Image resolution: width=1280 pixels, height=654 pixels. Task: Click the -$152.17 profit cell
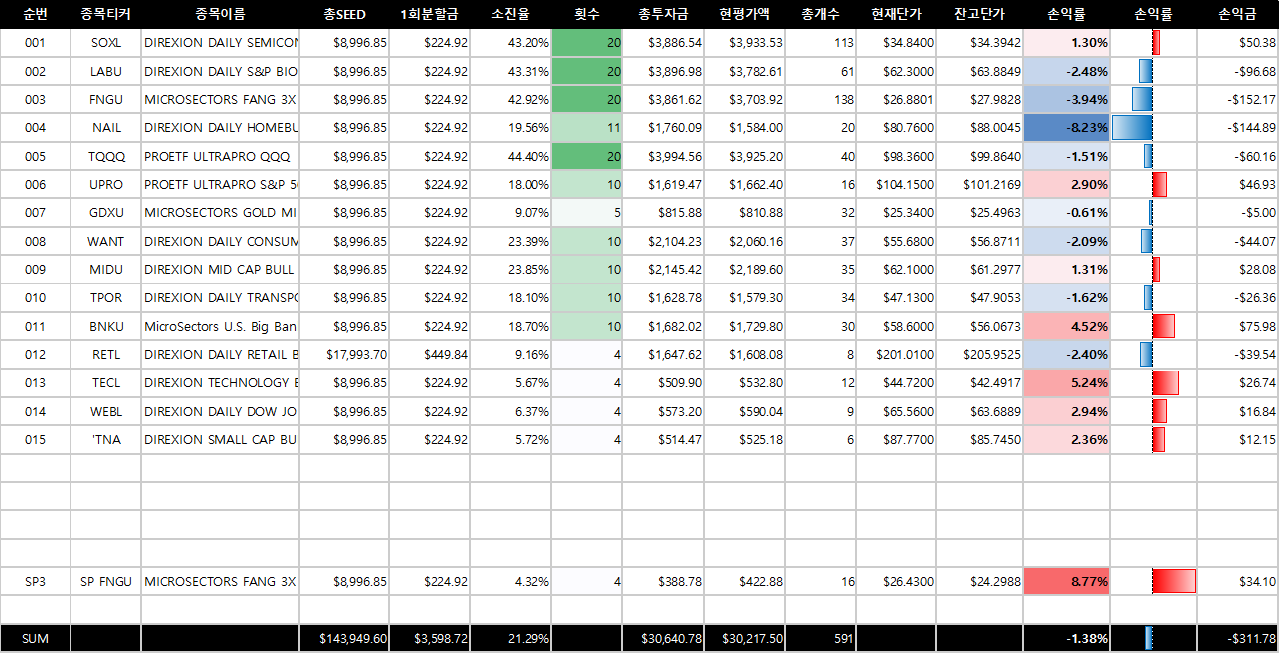pos(1238,100)
